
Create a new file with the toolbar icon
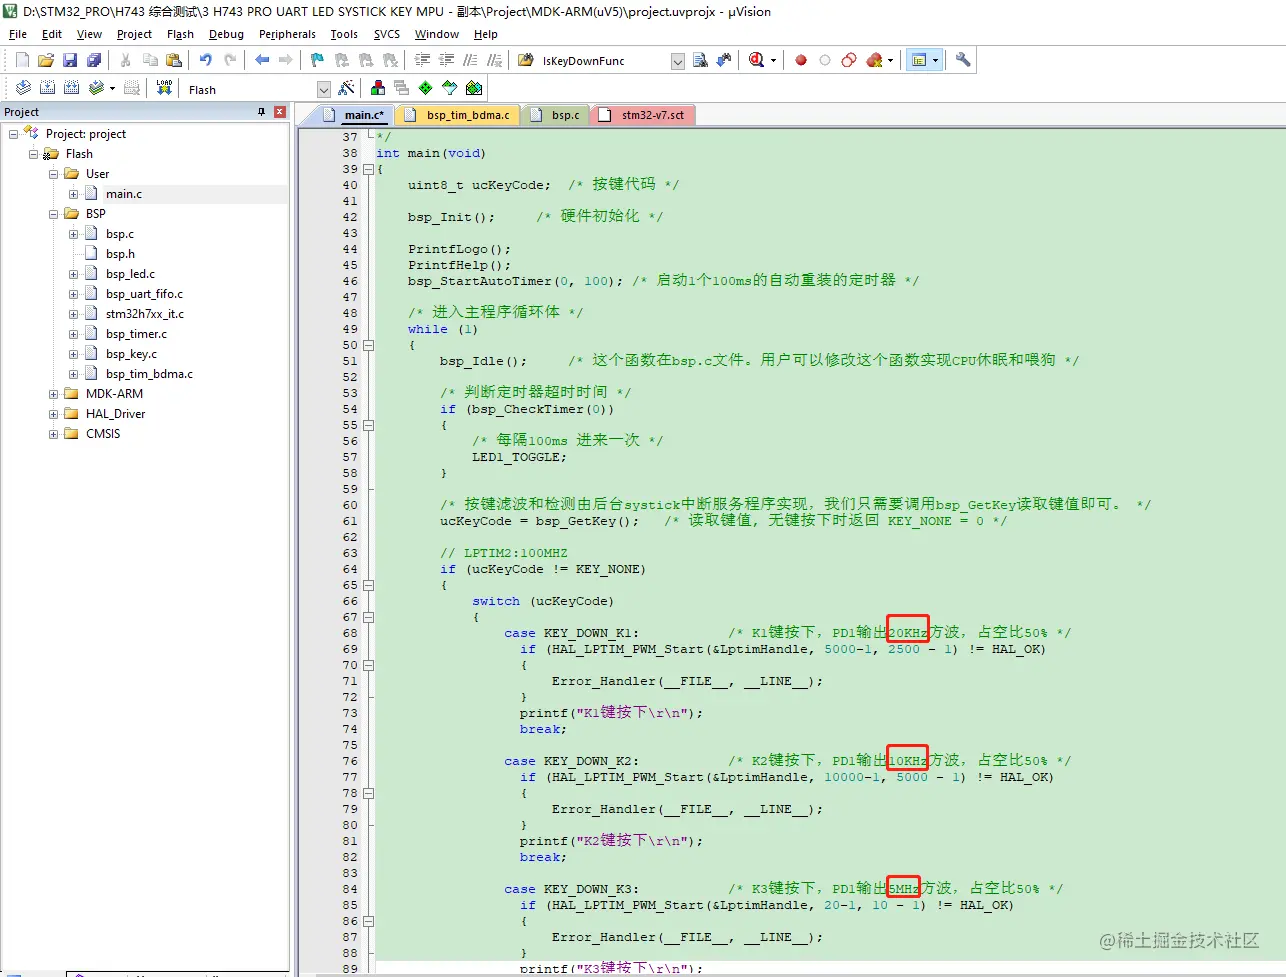(22, 60)
